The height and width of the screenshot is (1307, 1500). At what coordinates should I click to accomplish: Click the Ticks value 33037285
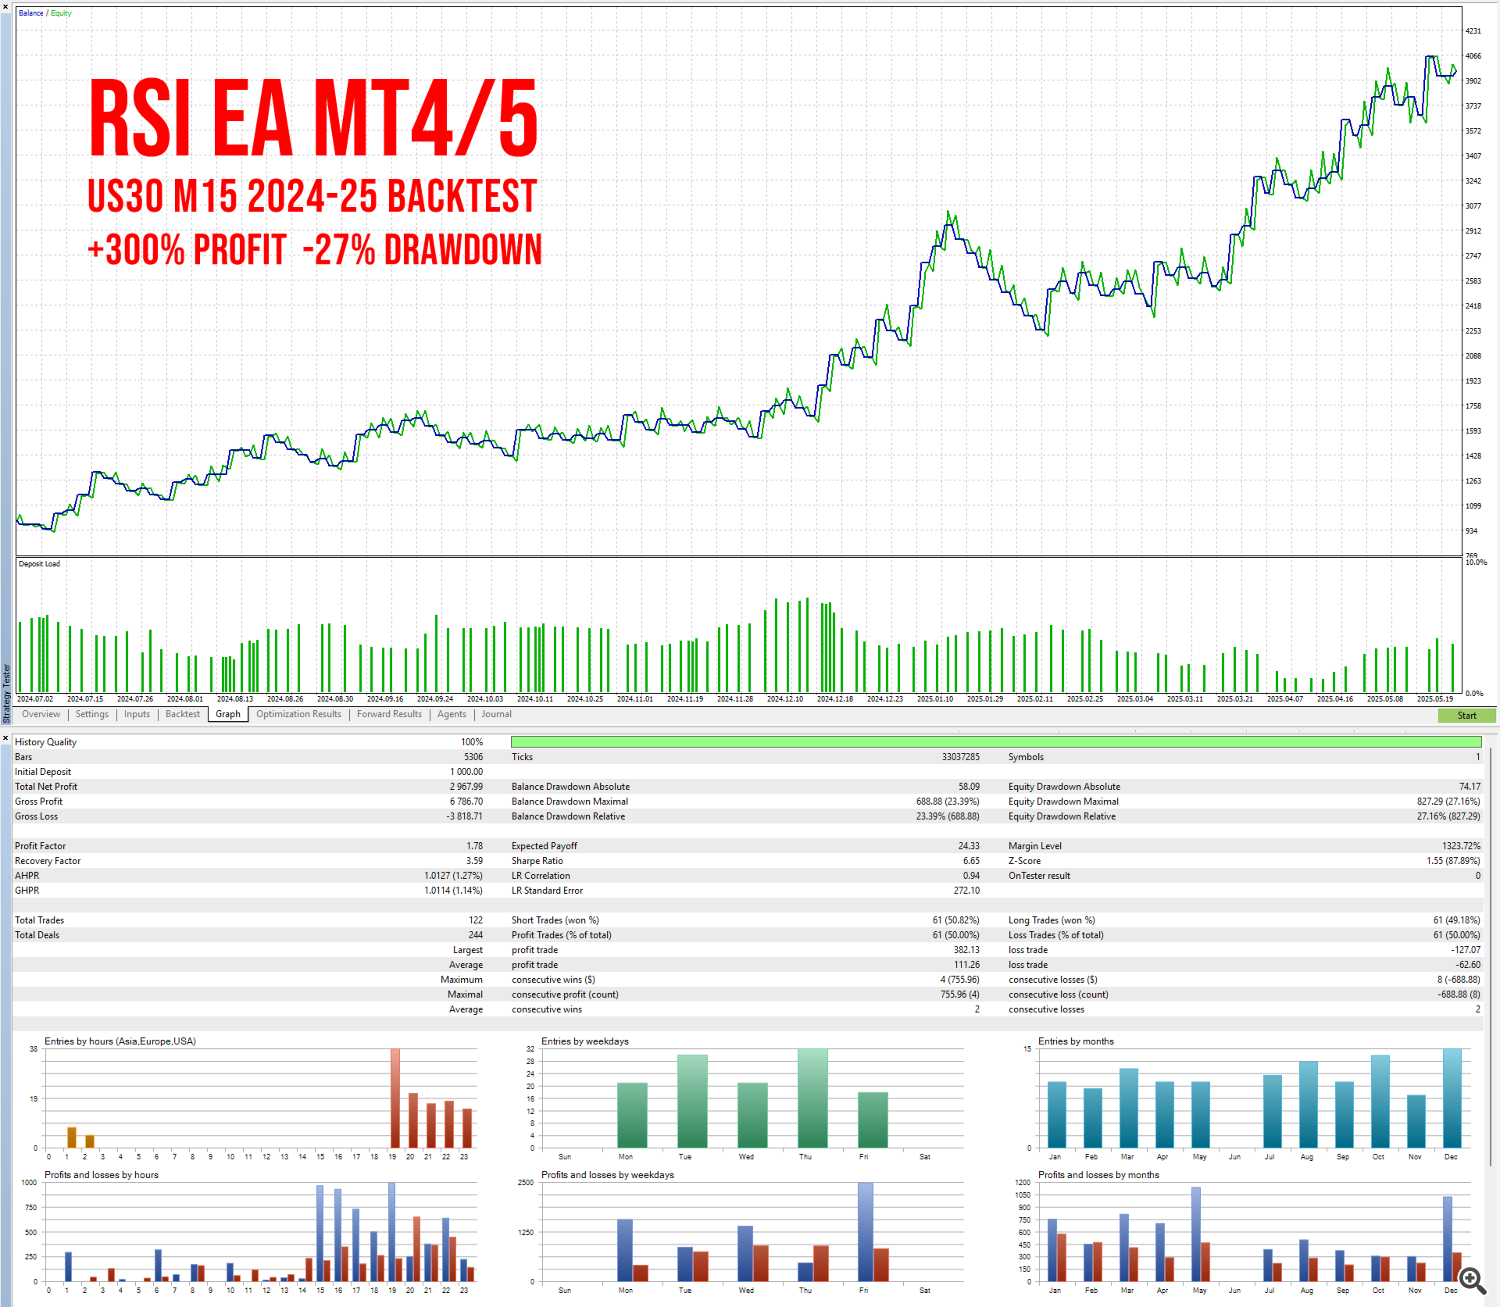tap(961, 757)
